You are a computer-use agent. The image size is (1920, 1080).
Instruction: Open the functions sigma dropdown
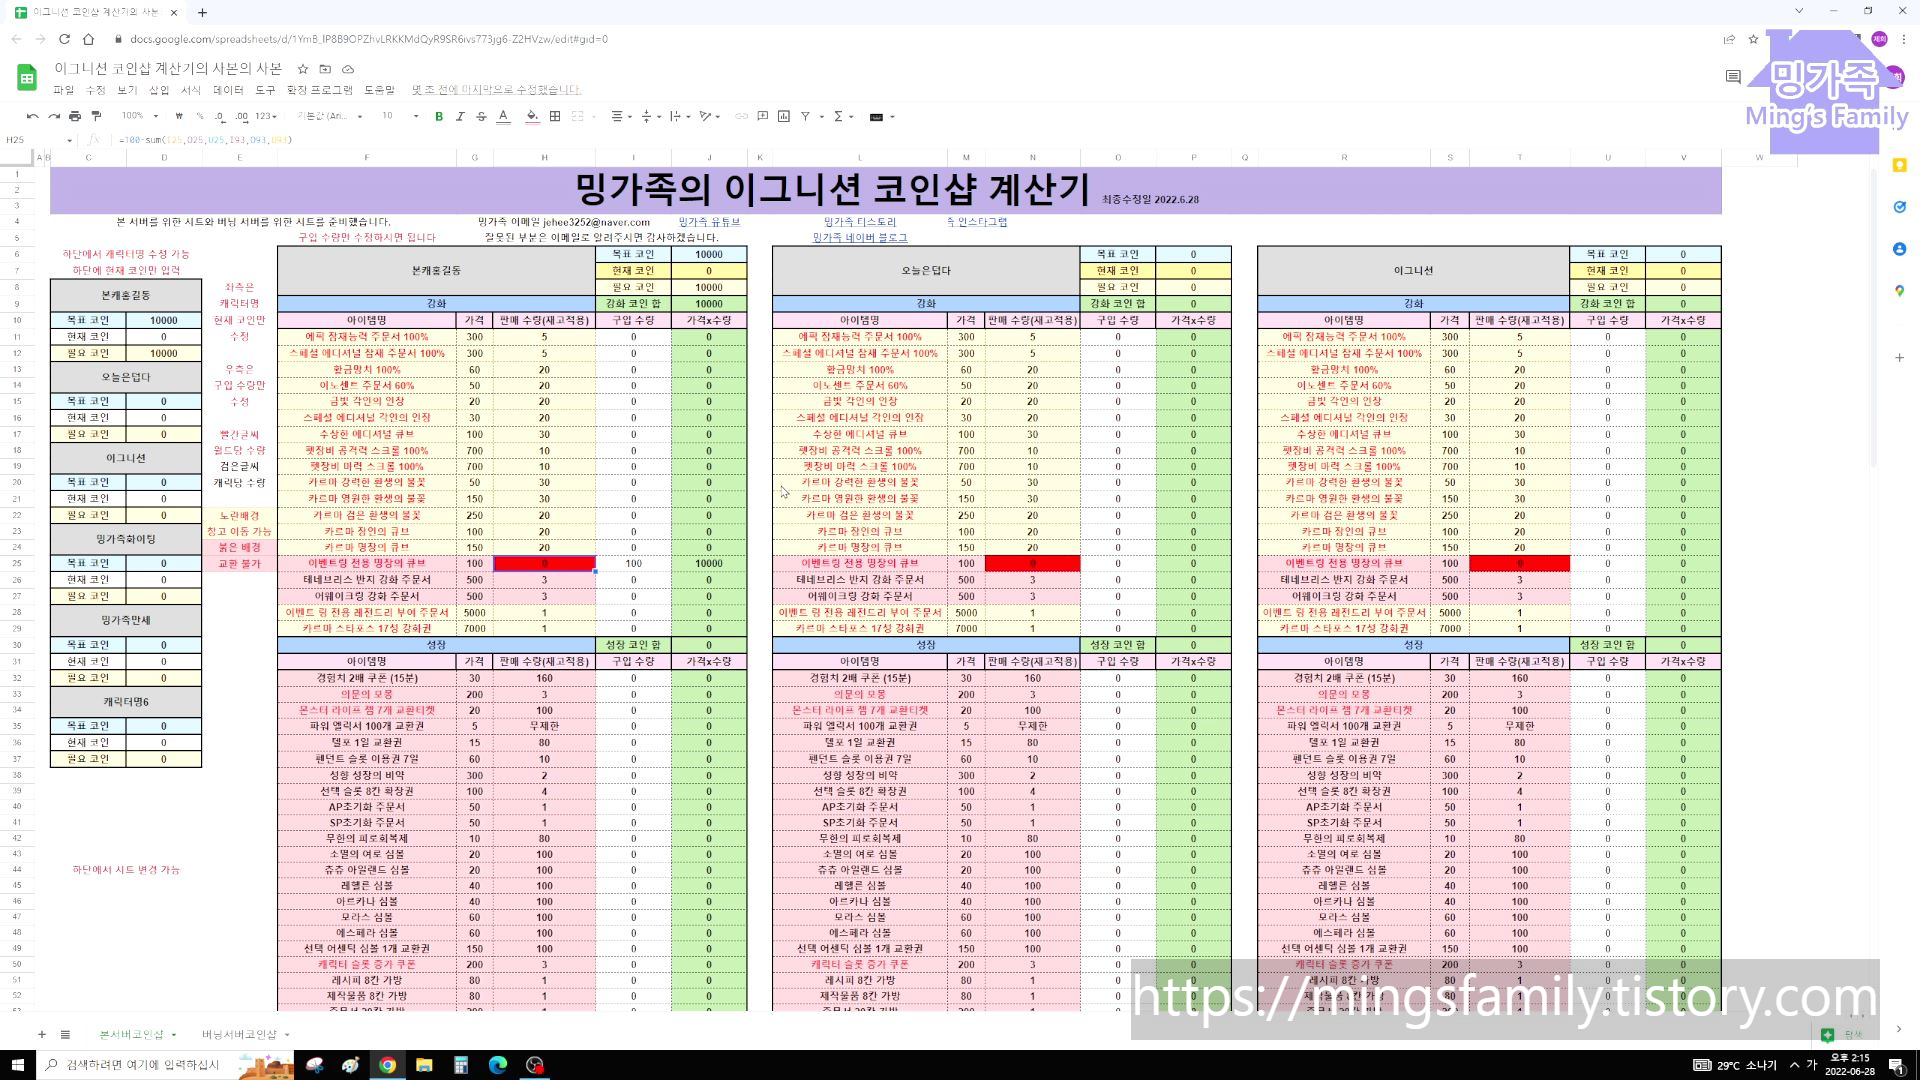pyautogui.click(x=843, y=116)
